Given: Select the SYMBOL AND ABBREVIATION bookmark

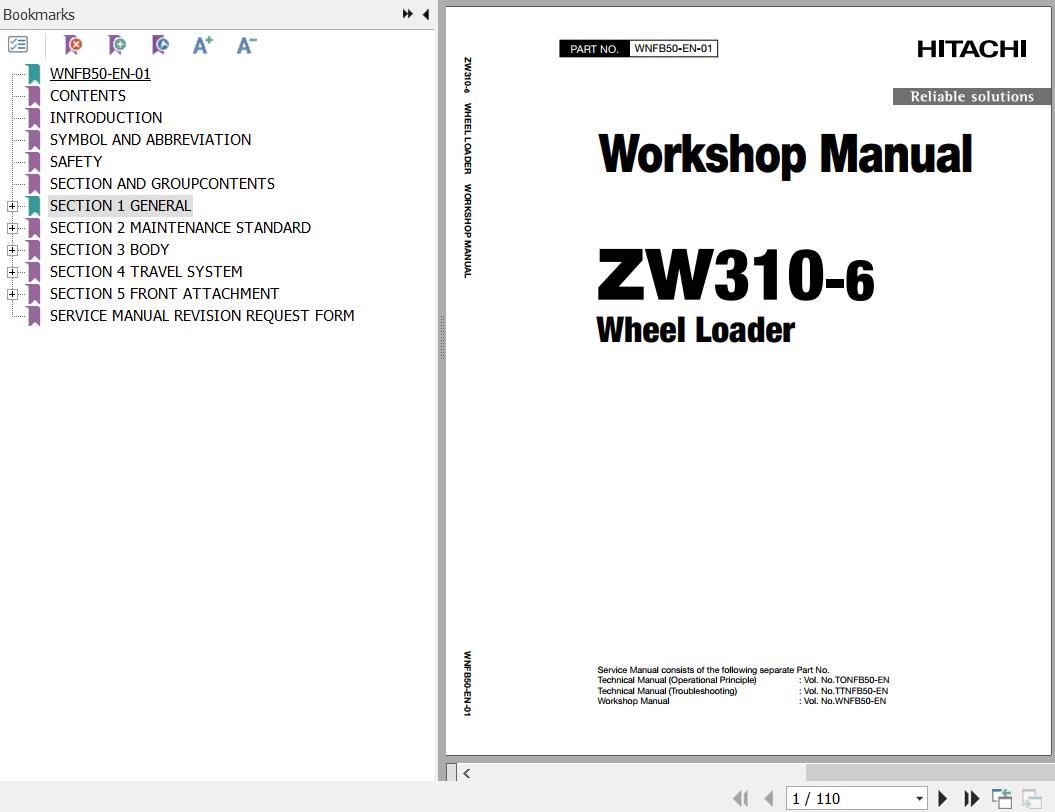Looking at the screenshot, I should click(150, 140).
